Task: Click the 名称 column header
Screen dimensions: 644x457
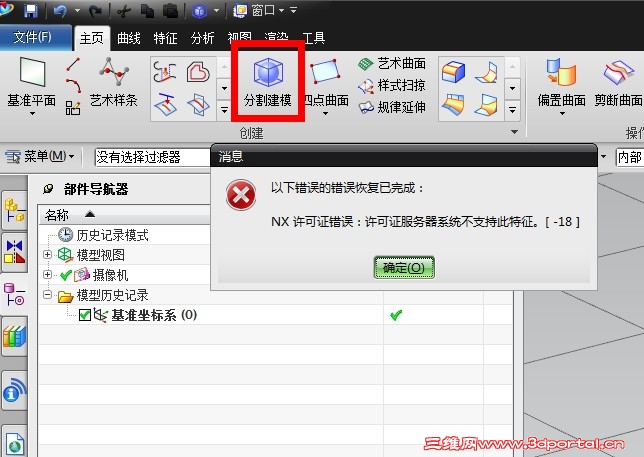Action: click(x=57, y=215)
